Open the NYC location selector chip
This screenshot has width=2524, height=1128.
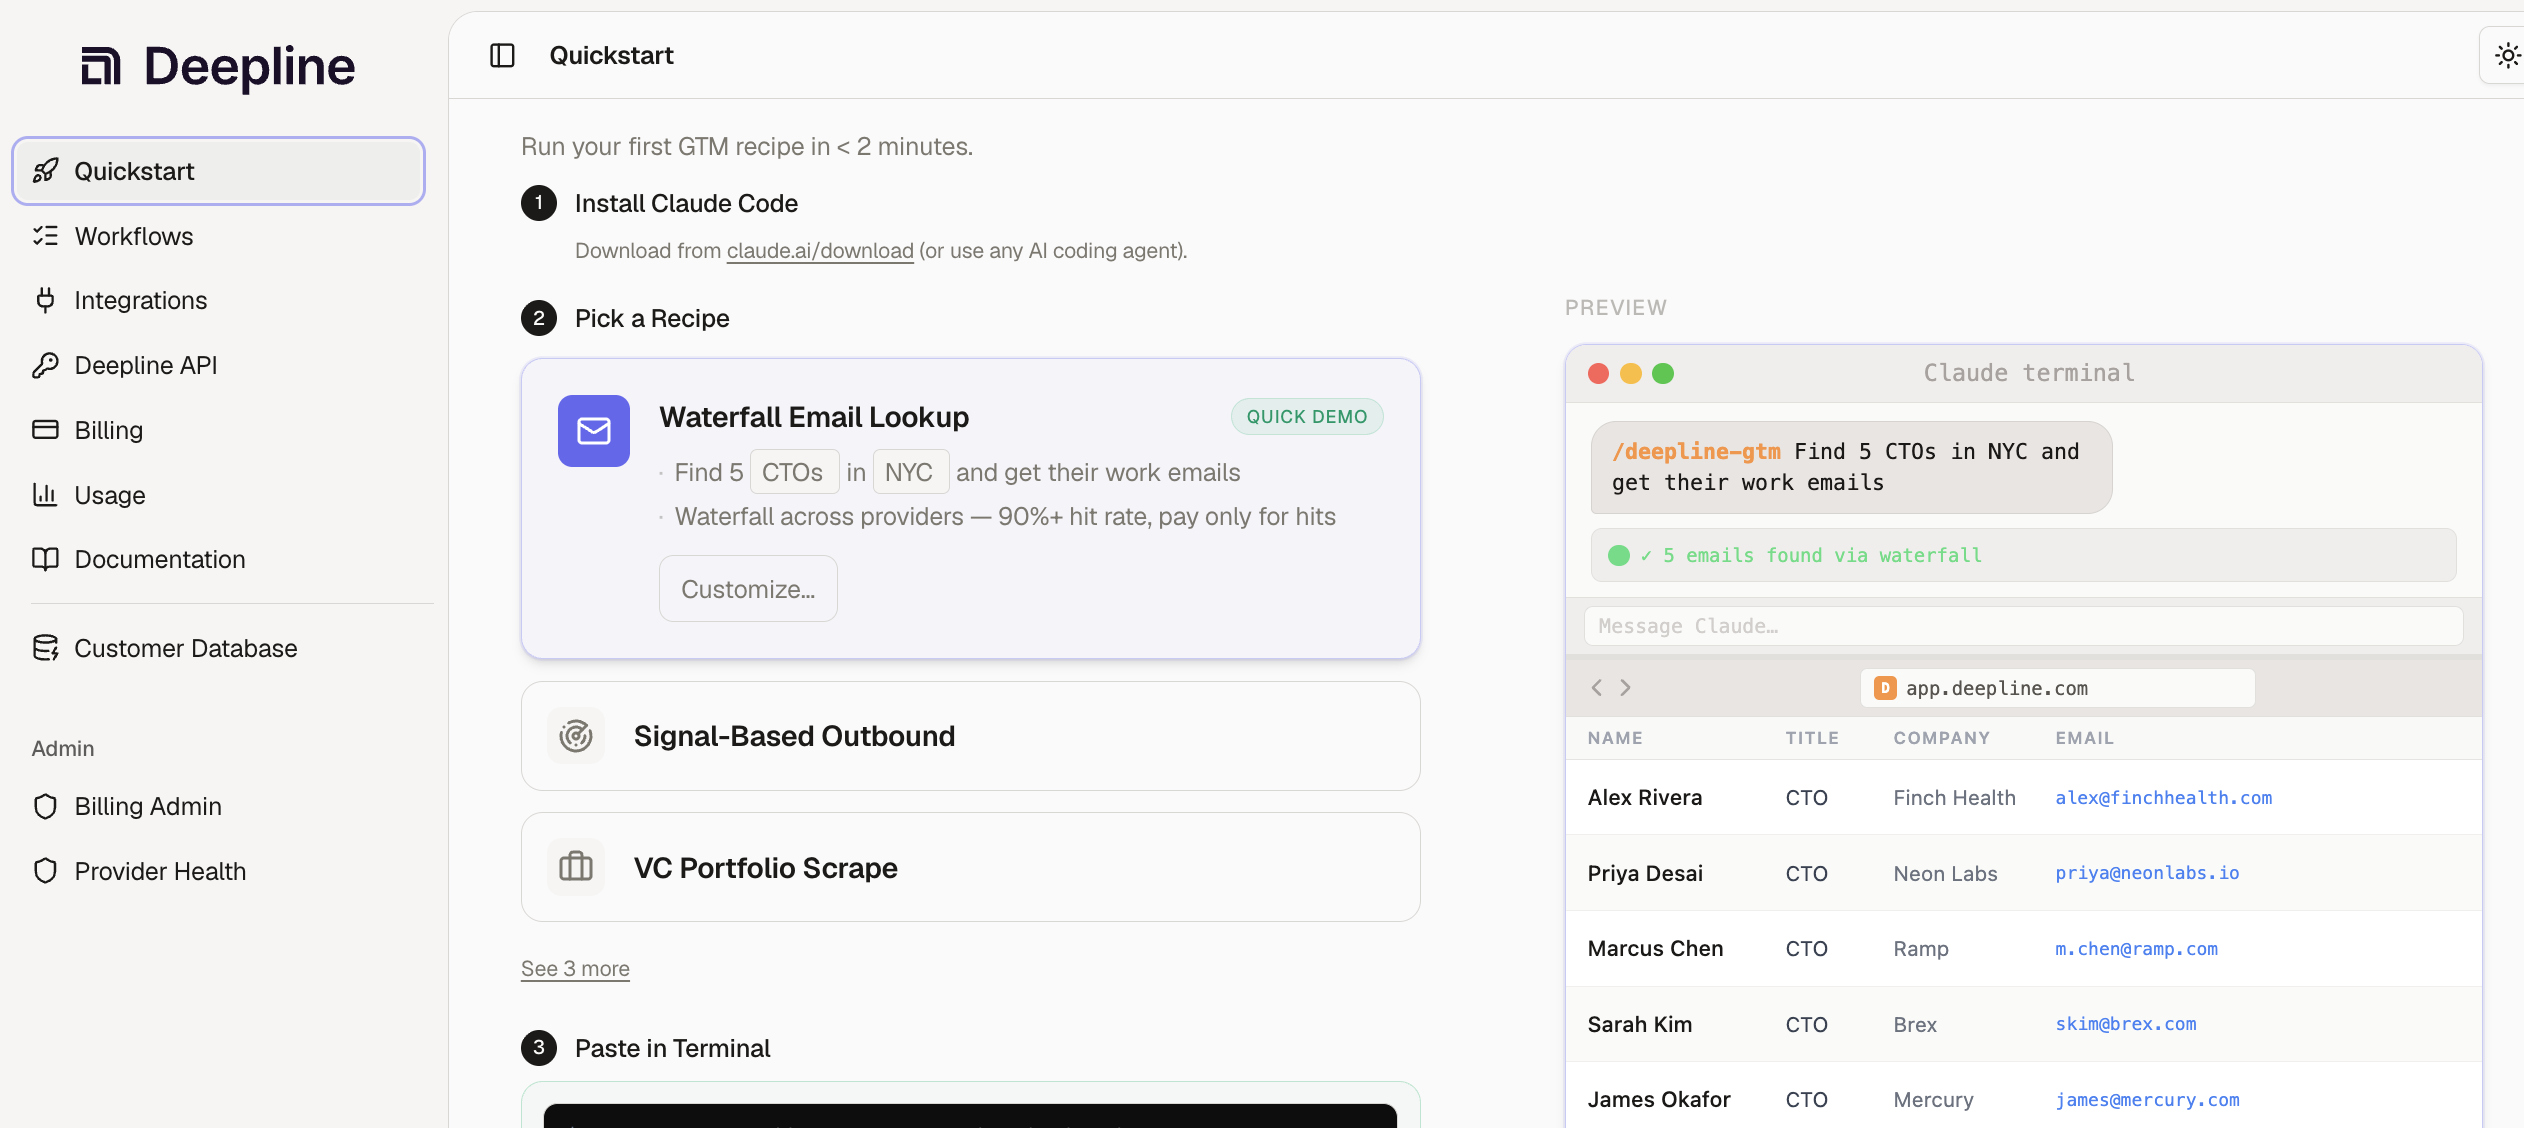tap(910, 472)
